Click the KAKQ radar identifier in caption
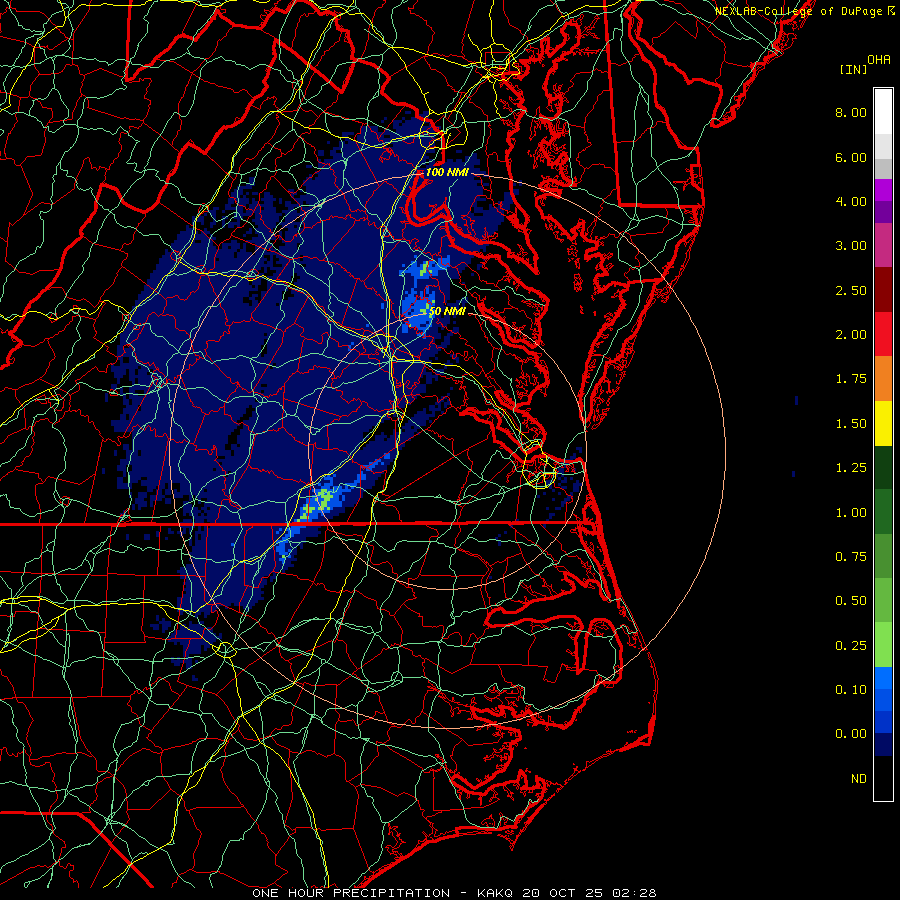 [497, 893]
